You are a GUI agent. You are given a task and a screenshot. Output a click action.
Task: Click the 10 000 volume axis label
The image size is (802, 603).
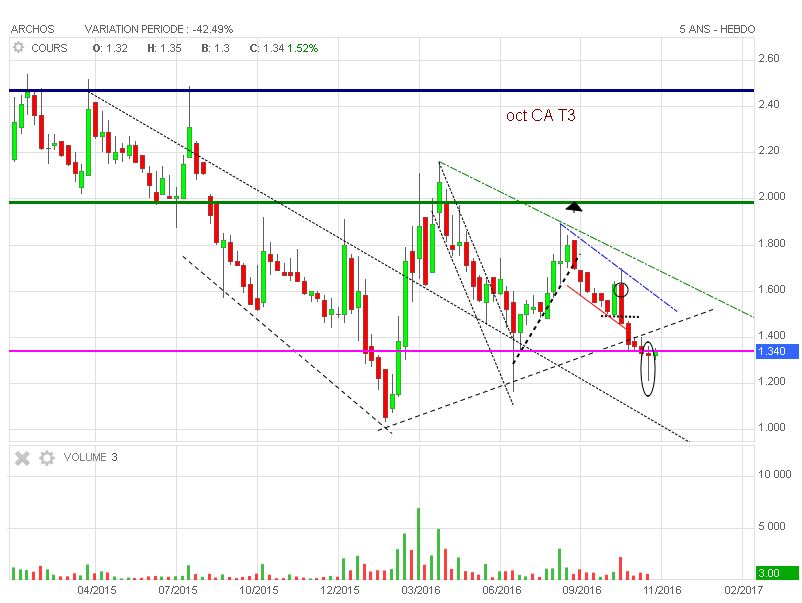click(x=774, y=474)
